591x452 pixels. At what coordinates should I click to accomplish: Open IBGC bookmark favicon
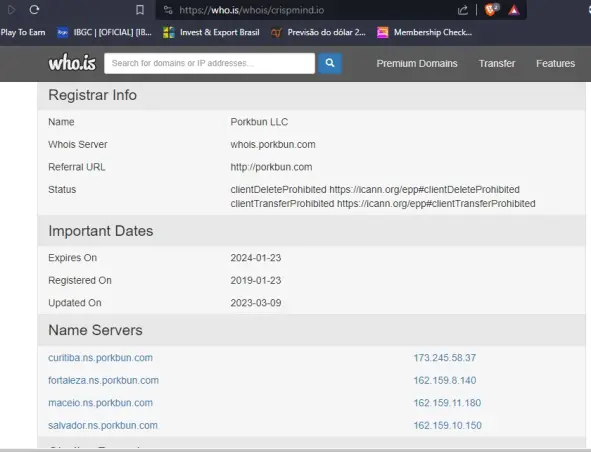pos(62,33)
